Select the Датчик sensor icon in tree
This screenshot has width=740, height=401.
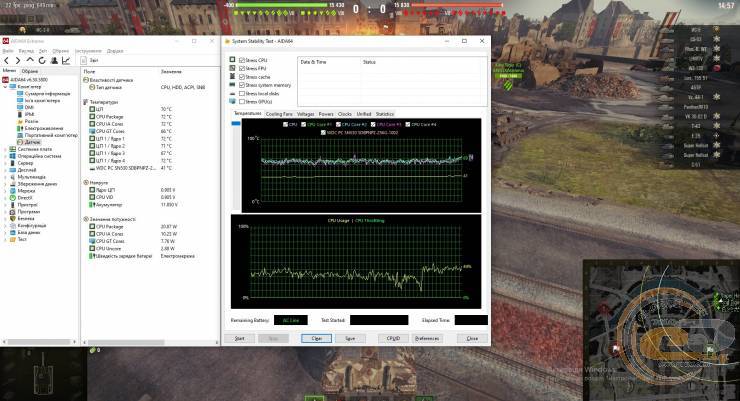click(20, 142)
